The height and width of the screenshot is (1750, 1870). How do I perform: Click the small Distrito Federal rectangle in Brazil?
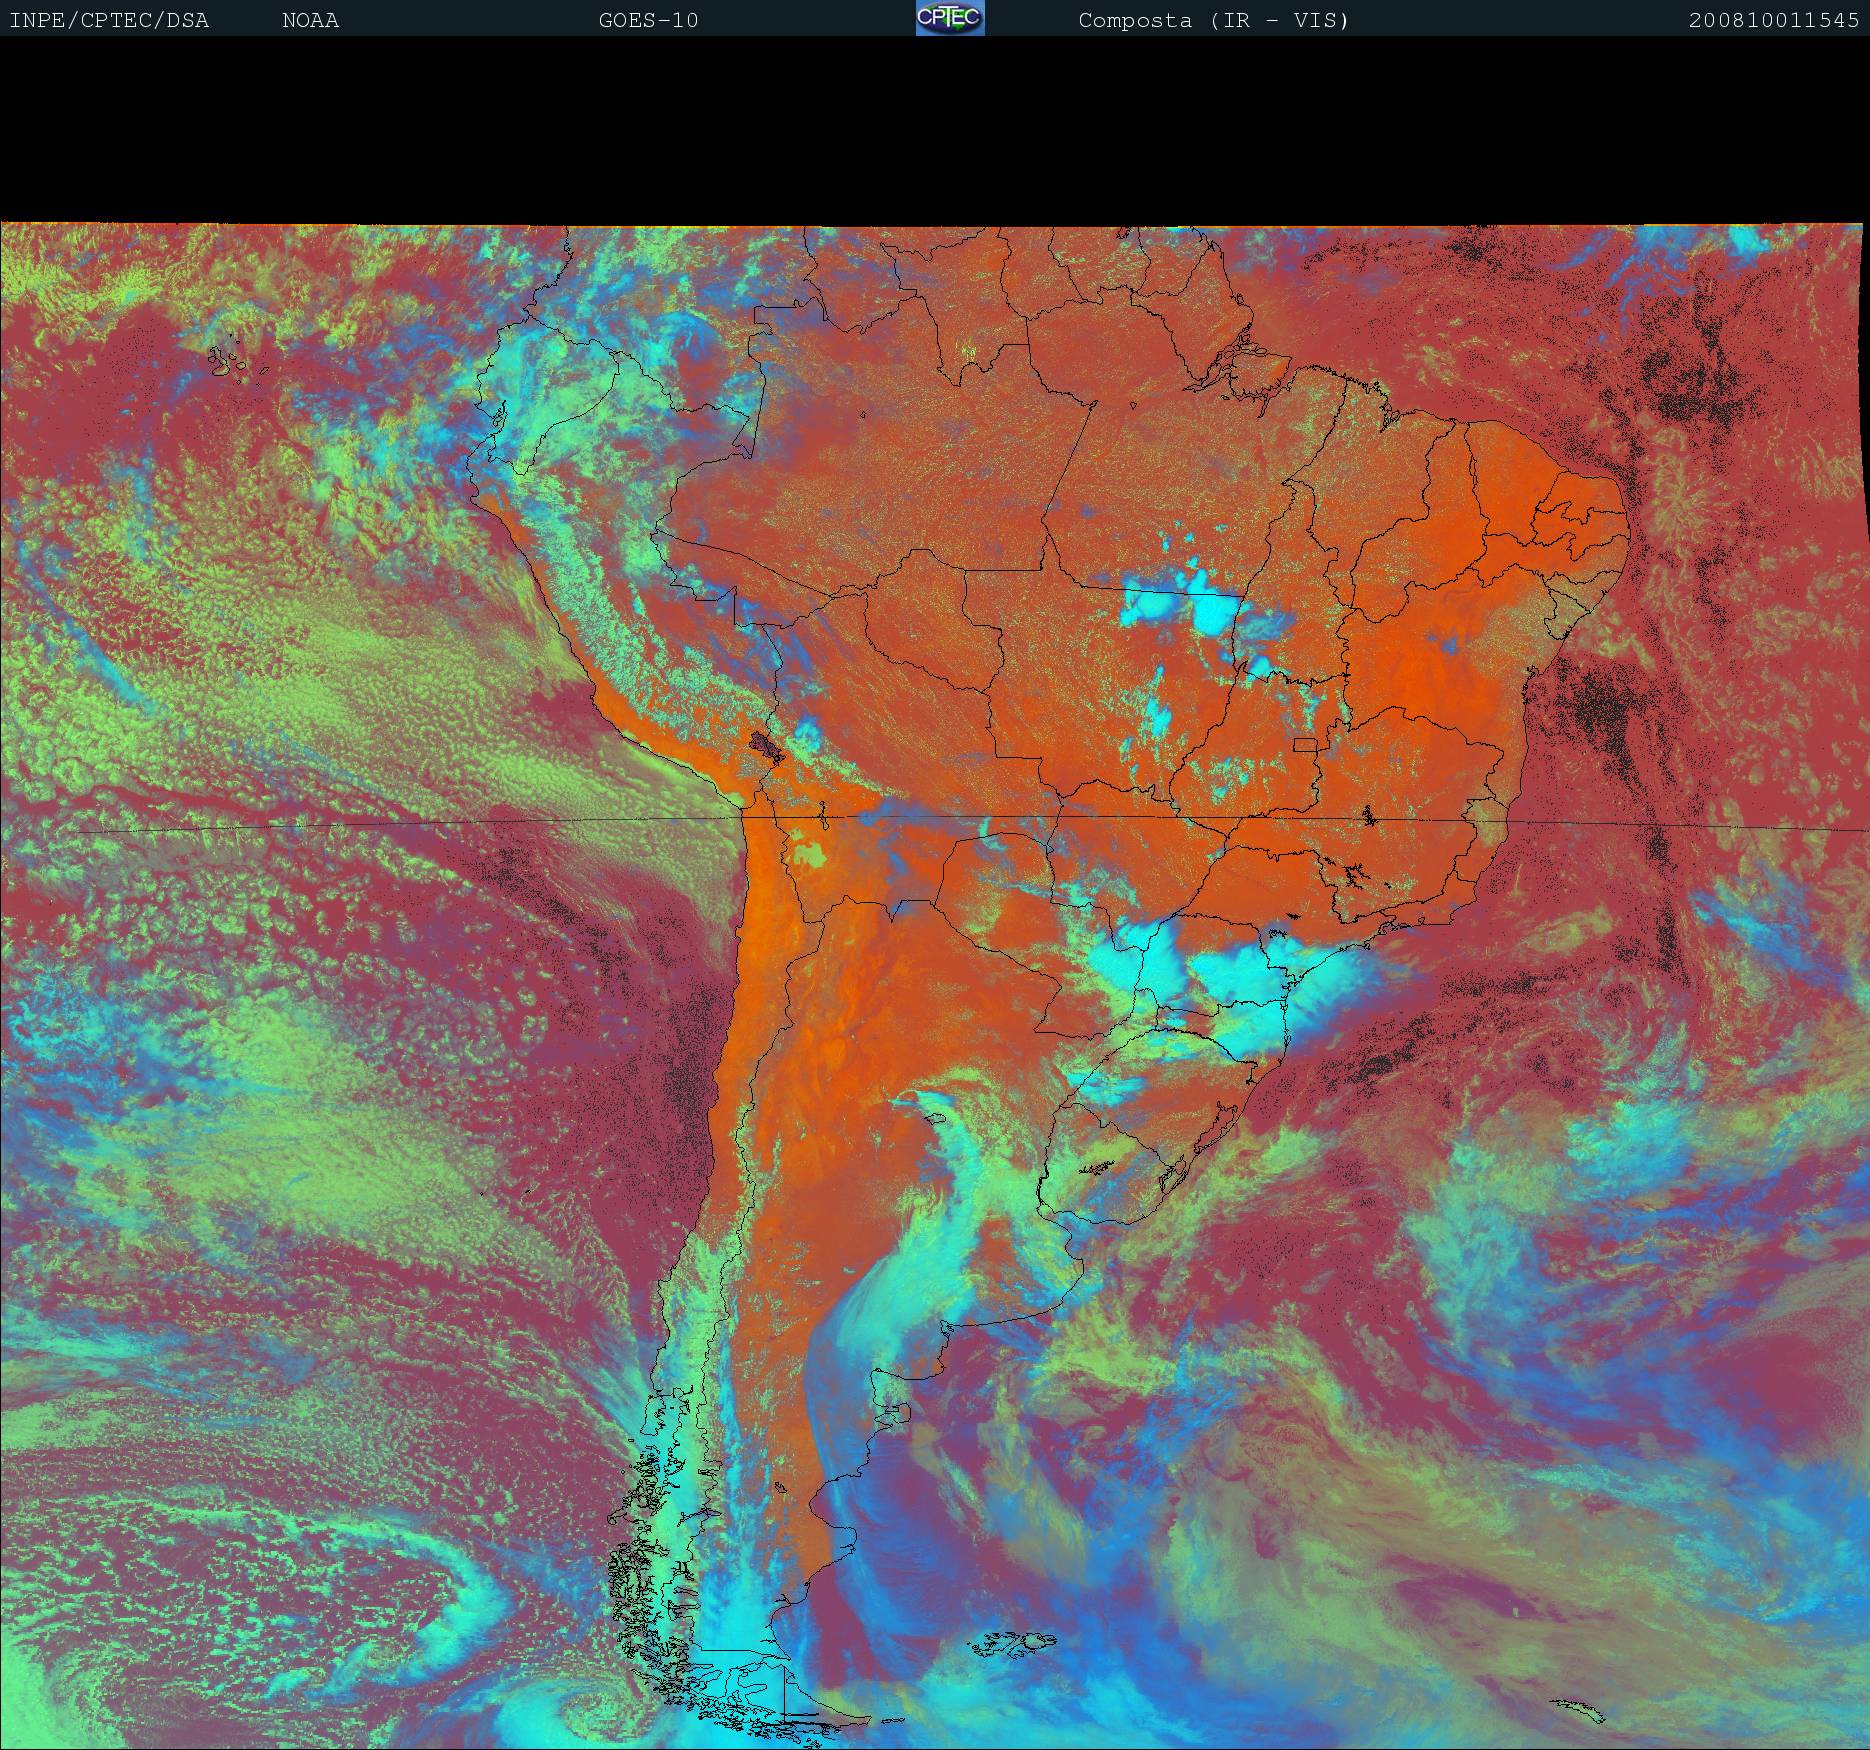[x=1305, y=744]
